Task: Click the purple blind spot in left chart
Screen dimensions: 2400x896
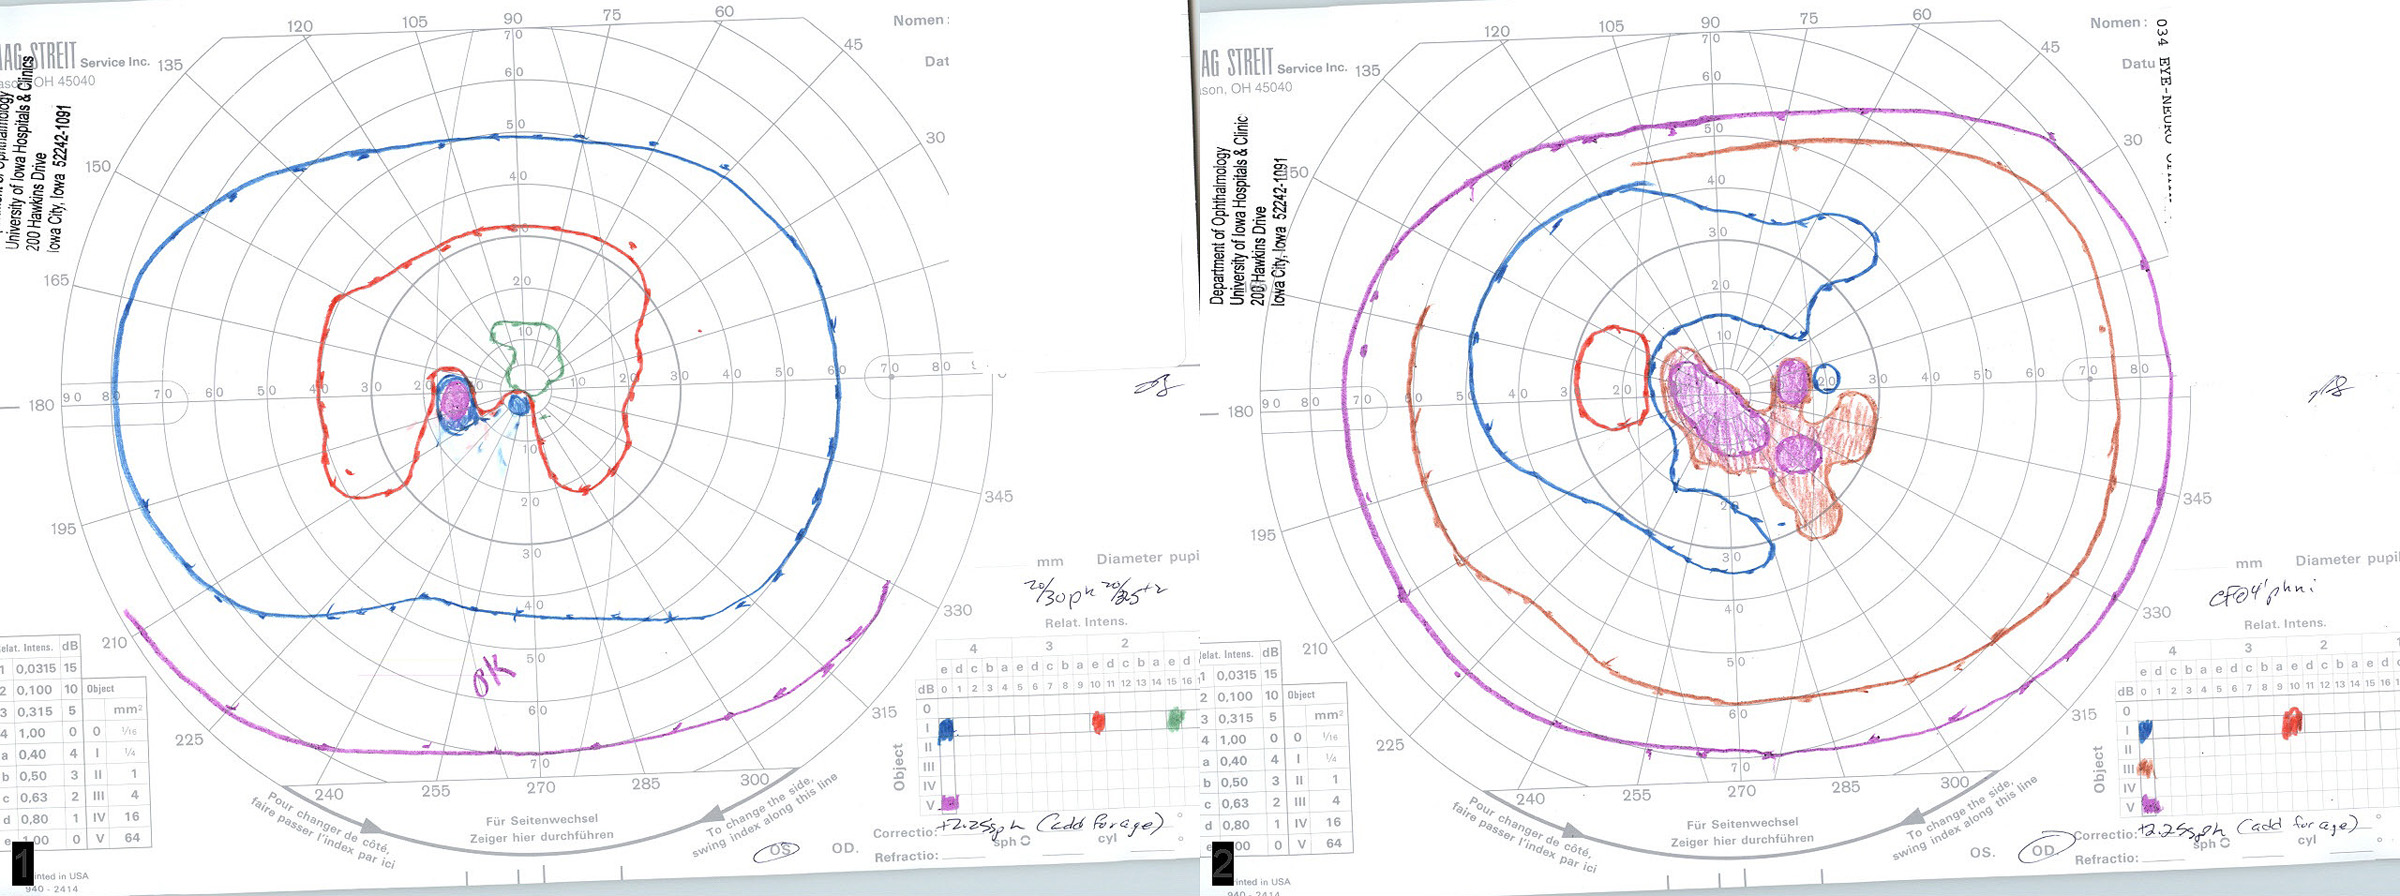Action: point(455,399)
